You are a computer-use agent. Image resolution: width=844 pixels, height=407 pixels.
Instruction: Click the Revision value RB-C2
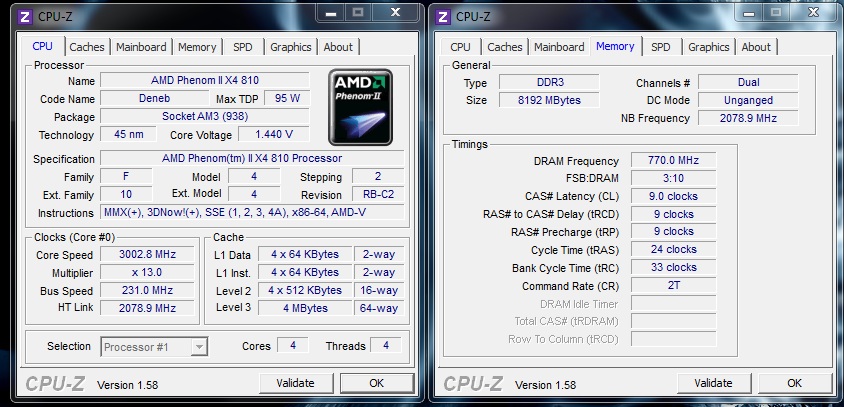378,194
